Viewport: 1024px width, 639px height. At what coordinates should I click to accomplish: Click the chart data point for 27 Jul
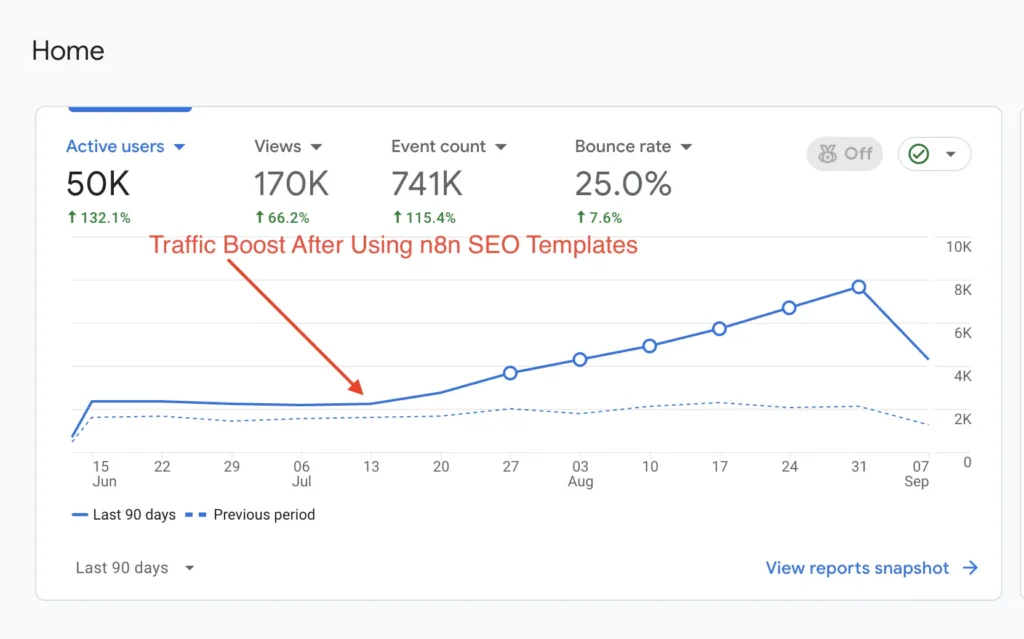[510, 373]
